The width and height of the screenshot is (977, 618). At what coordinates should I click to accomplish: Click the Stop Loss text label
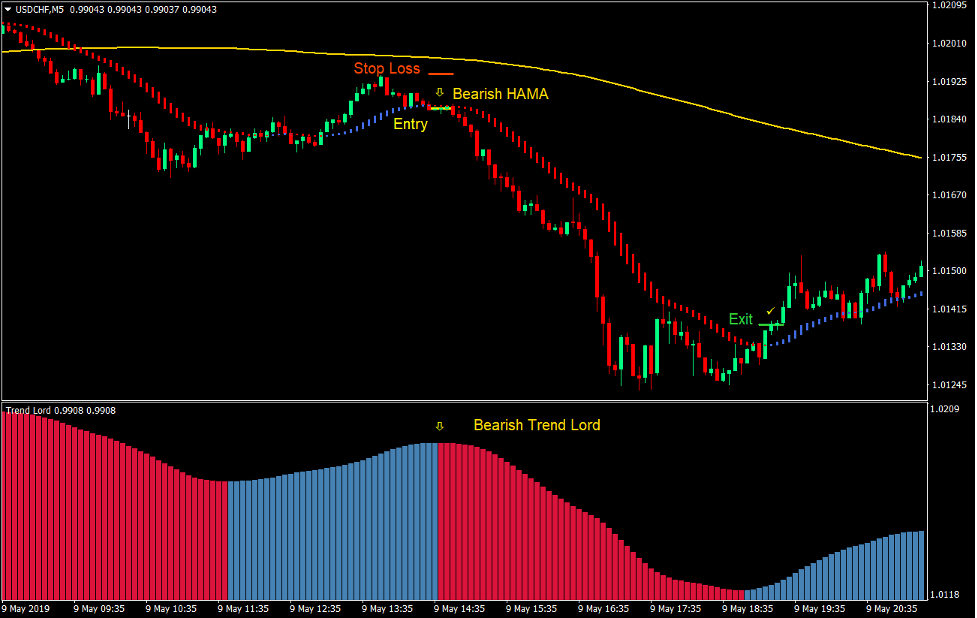(x=385, y=69)
